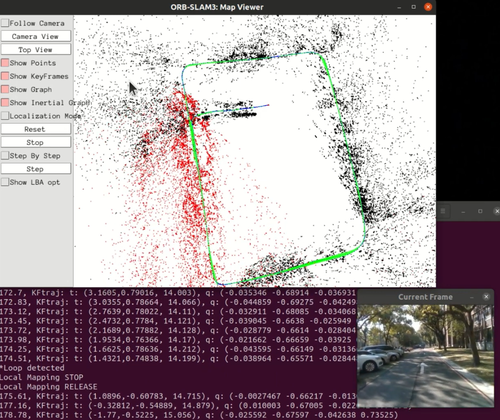Enable Localization Mode checkbox
This screenshot has width=500, height=420.
(5, 116)
